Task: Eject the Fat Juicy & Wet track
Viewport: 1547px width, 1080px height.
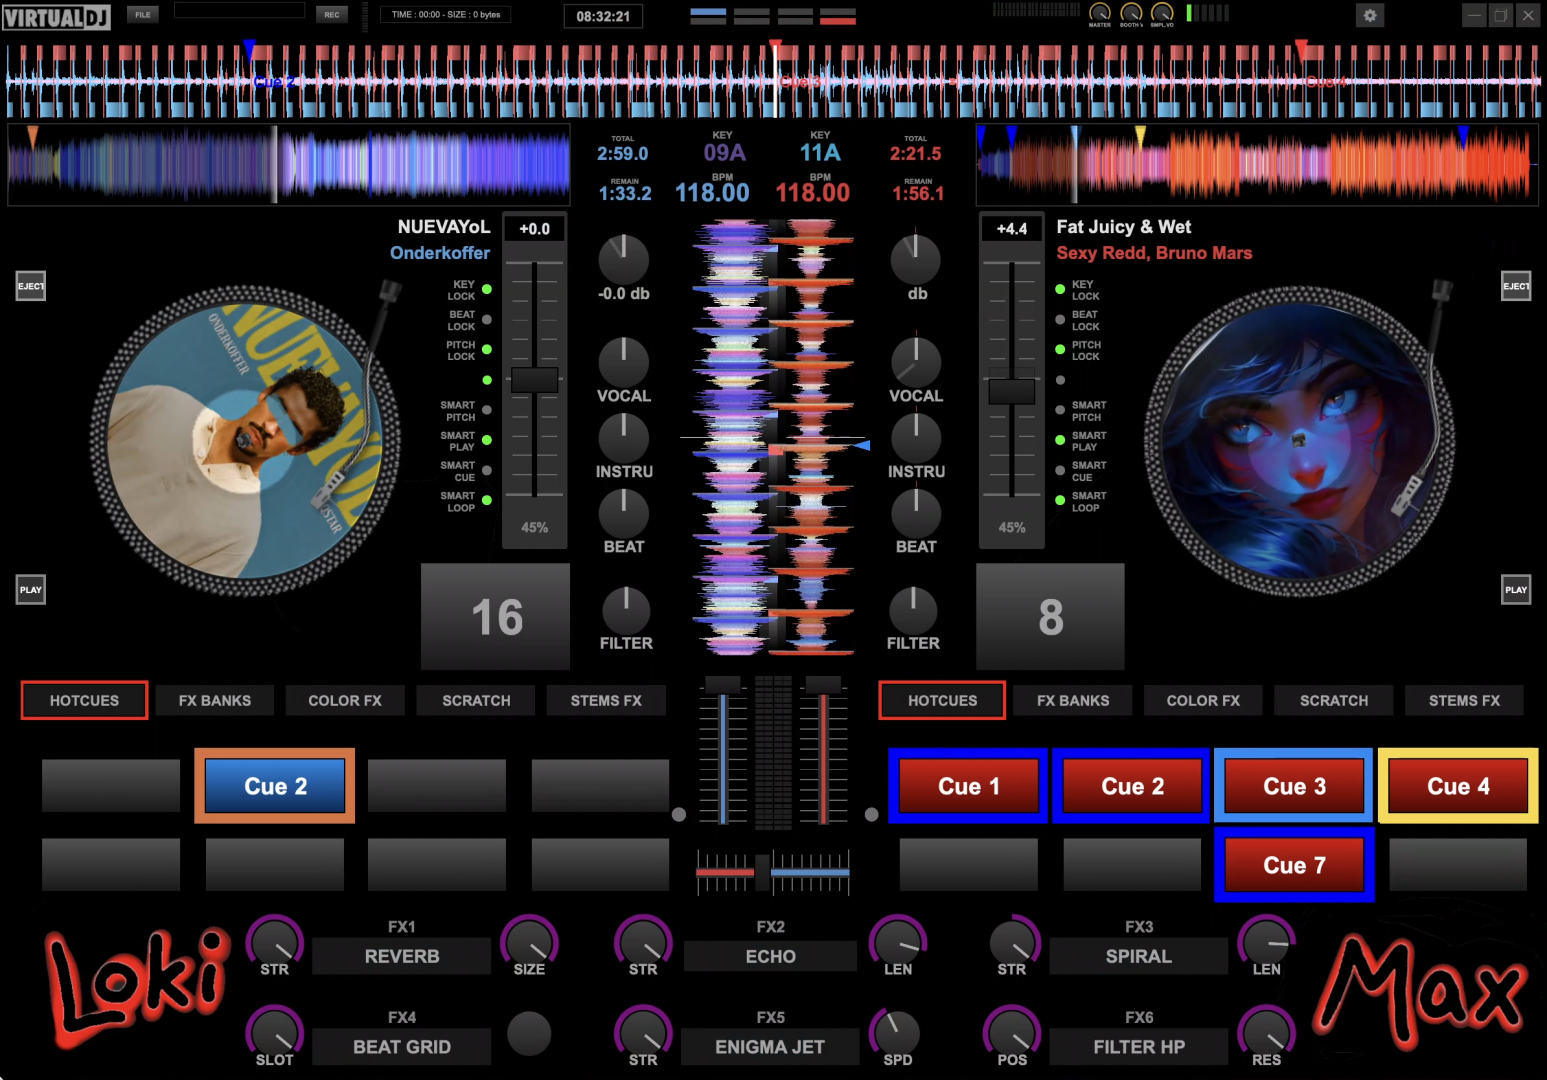Action: click(1516, 286)
